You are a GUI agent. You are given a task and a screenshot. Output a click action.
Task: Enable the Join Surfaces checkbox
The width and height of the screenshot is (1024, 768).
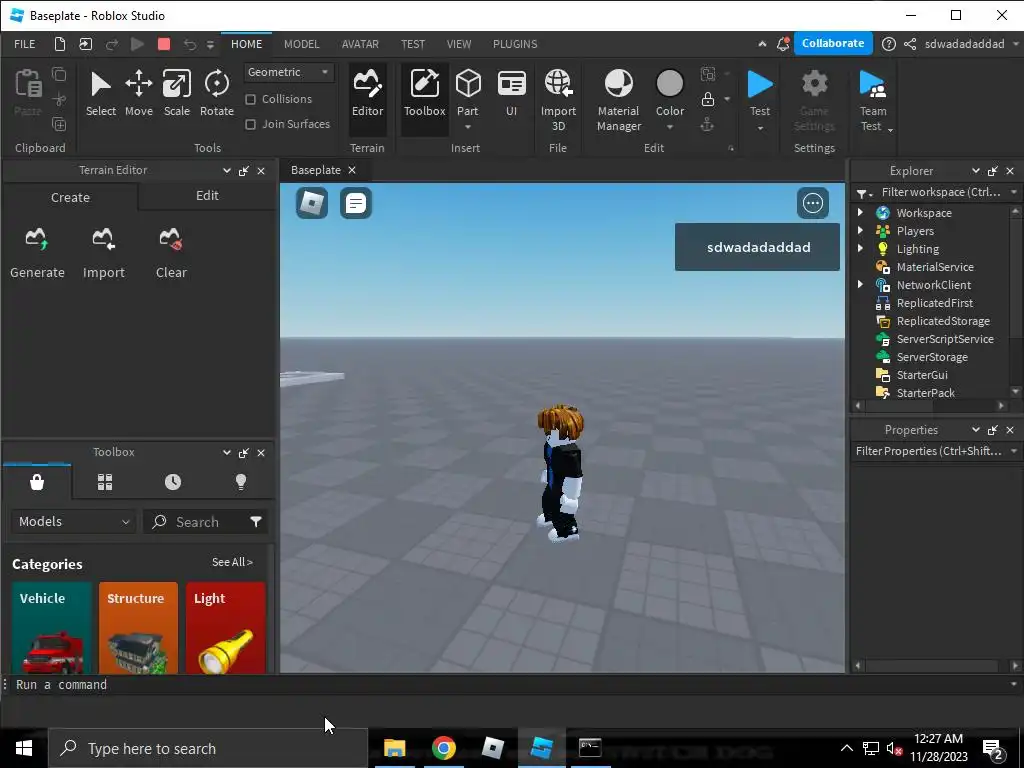250,124
